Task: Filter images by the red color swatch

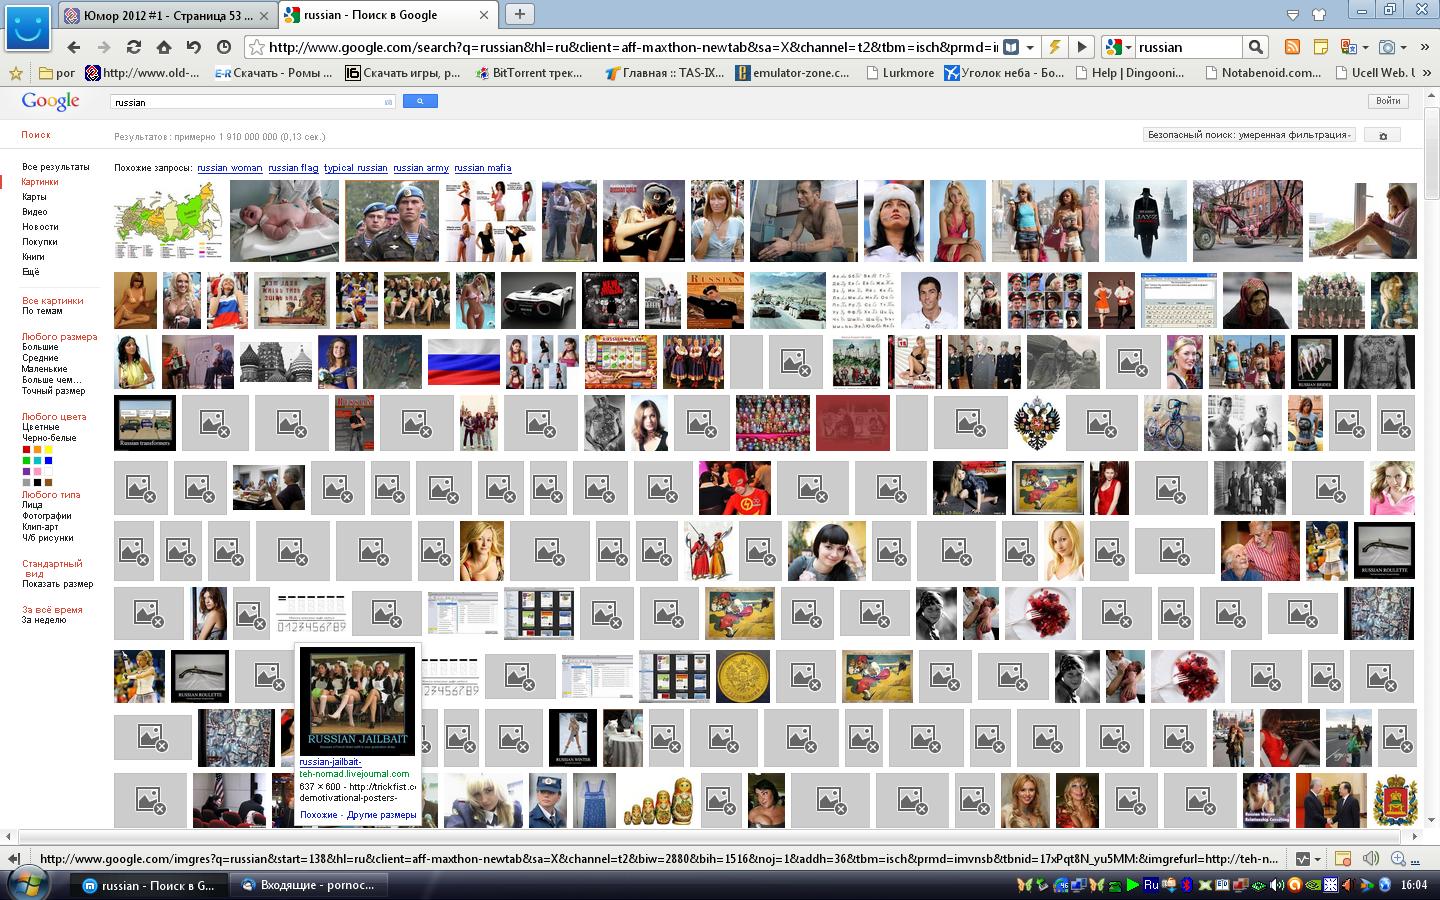Action: pos(26,450)
